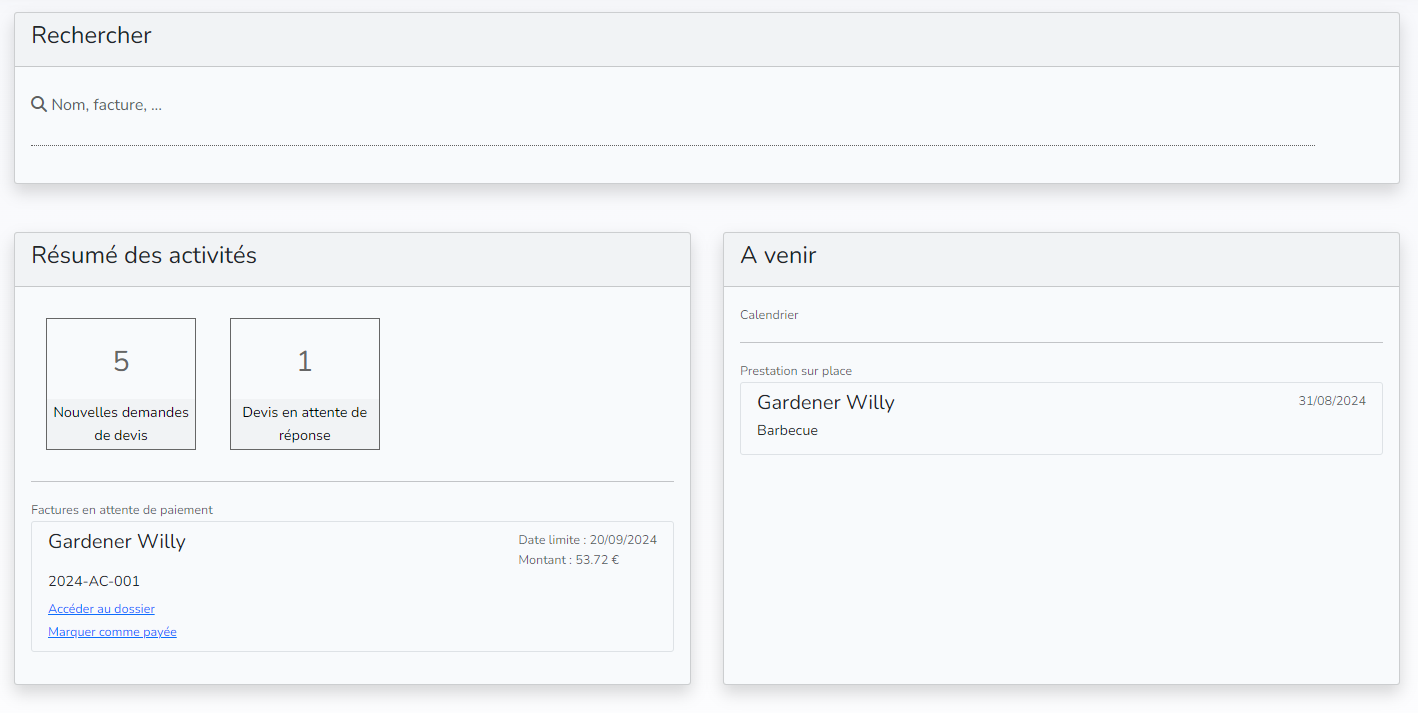Image resolution: width=1418 pixels, height=713 pixels.
Task: Click the Date limite 20/09/2024 text
Action: point(587,540)
